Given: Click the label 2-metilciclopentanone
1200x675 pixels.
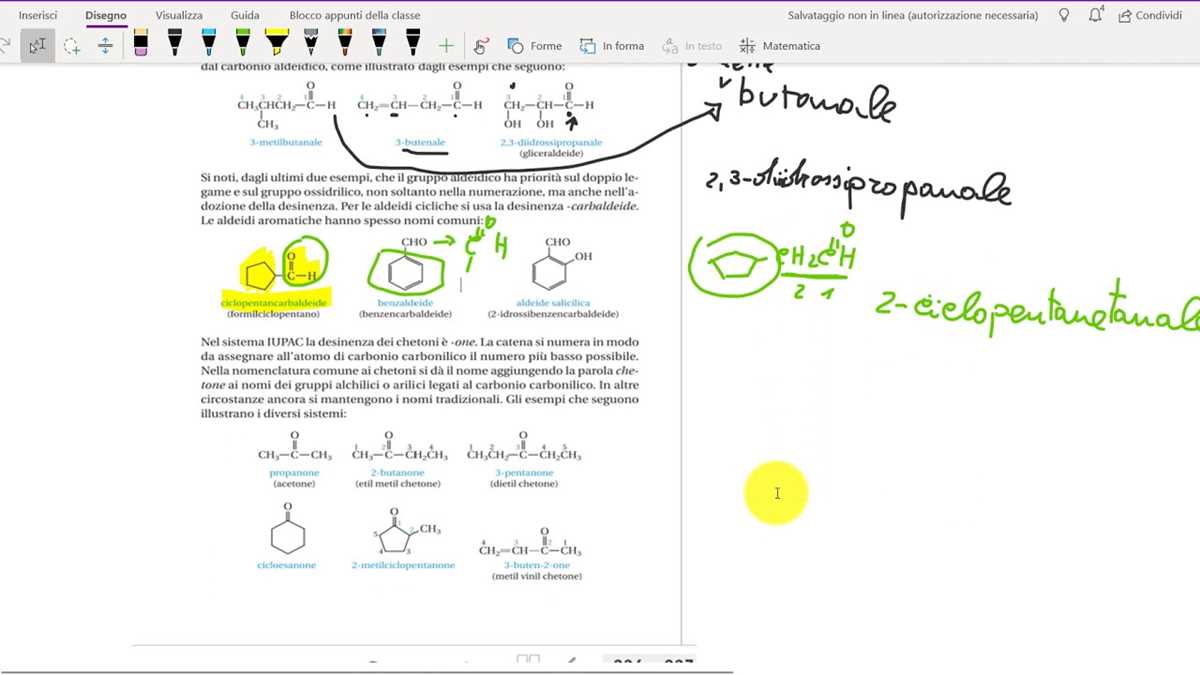Looking at the screenshot, I should point(403,565).
